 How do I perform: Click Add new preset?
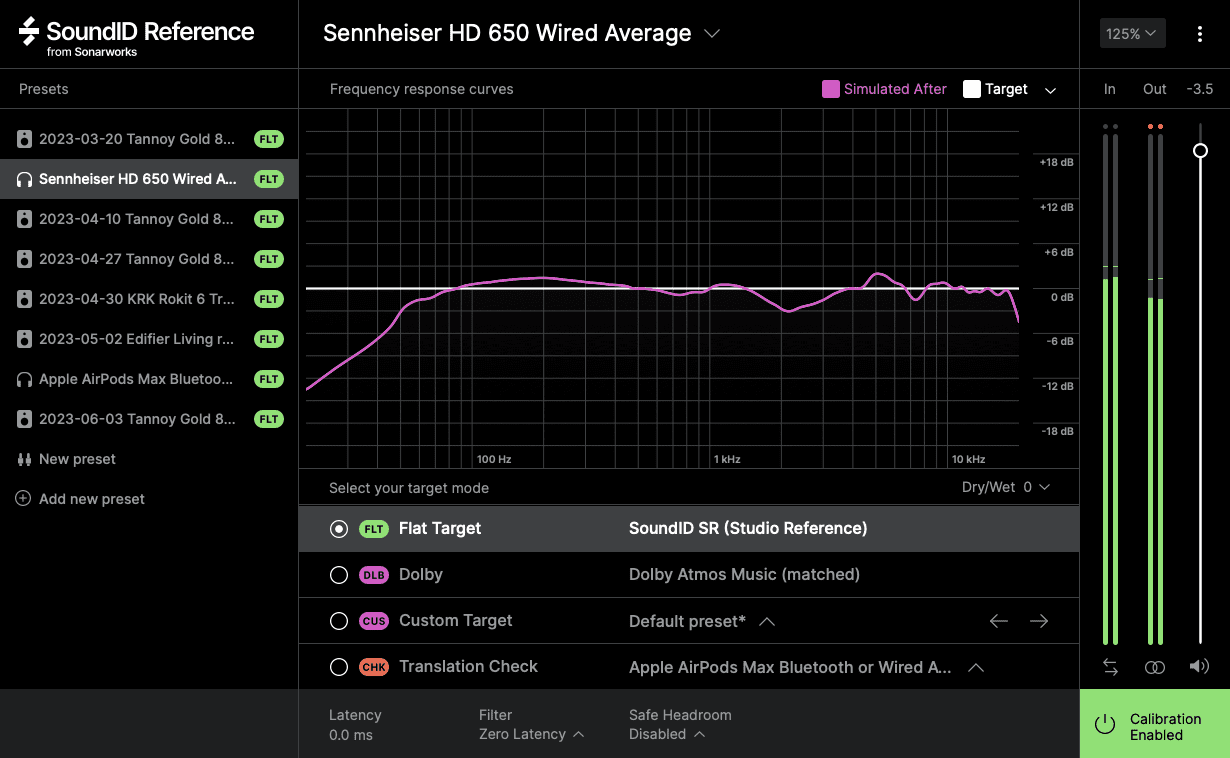149,499
